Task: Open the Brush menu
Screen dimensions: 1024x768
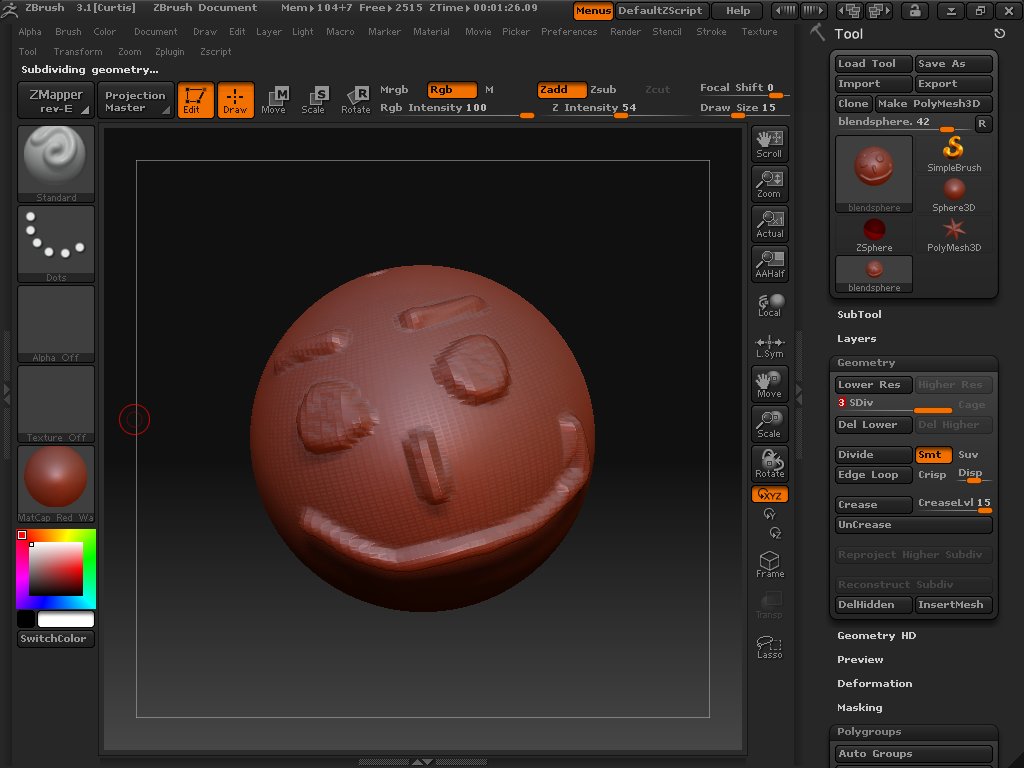Action: 68,32
